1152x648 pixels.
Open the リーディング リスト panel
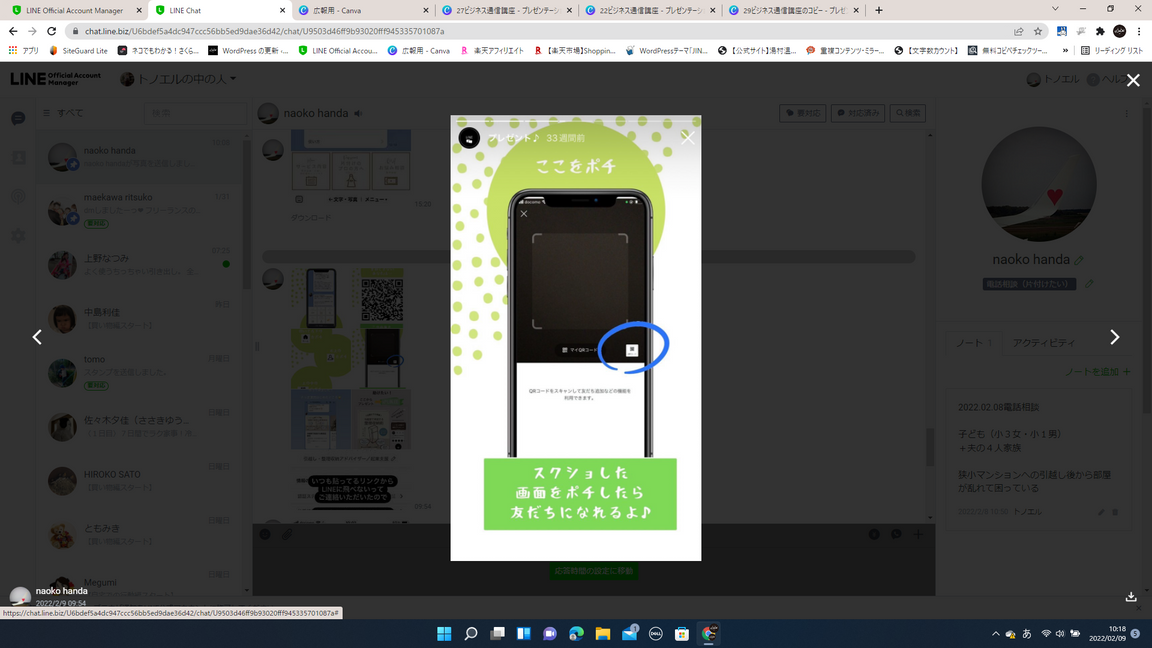[x=1111, y=50]
